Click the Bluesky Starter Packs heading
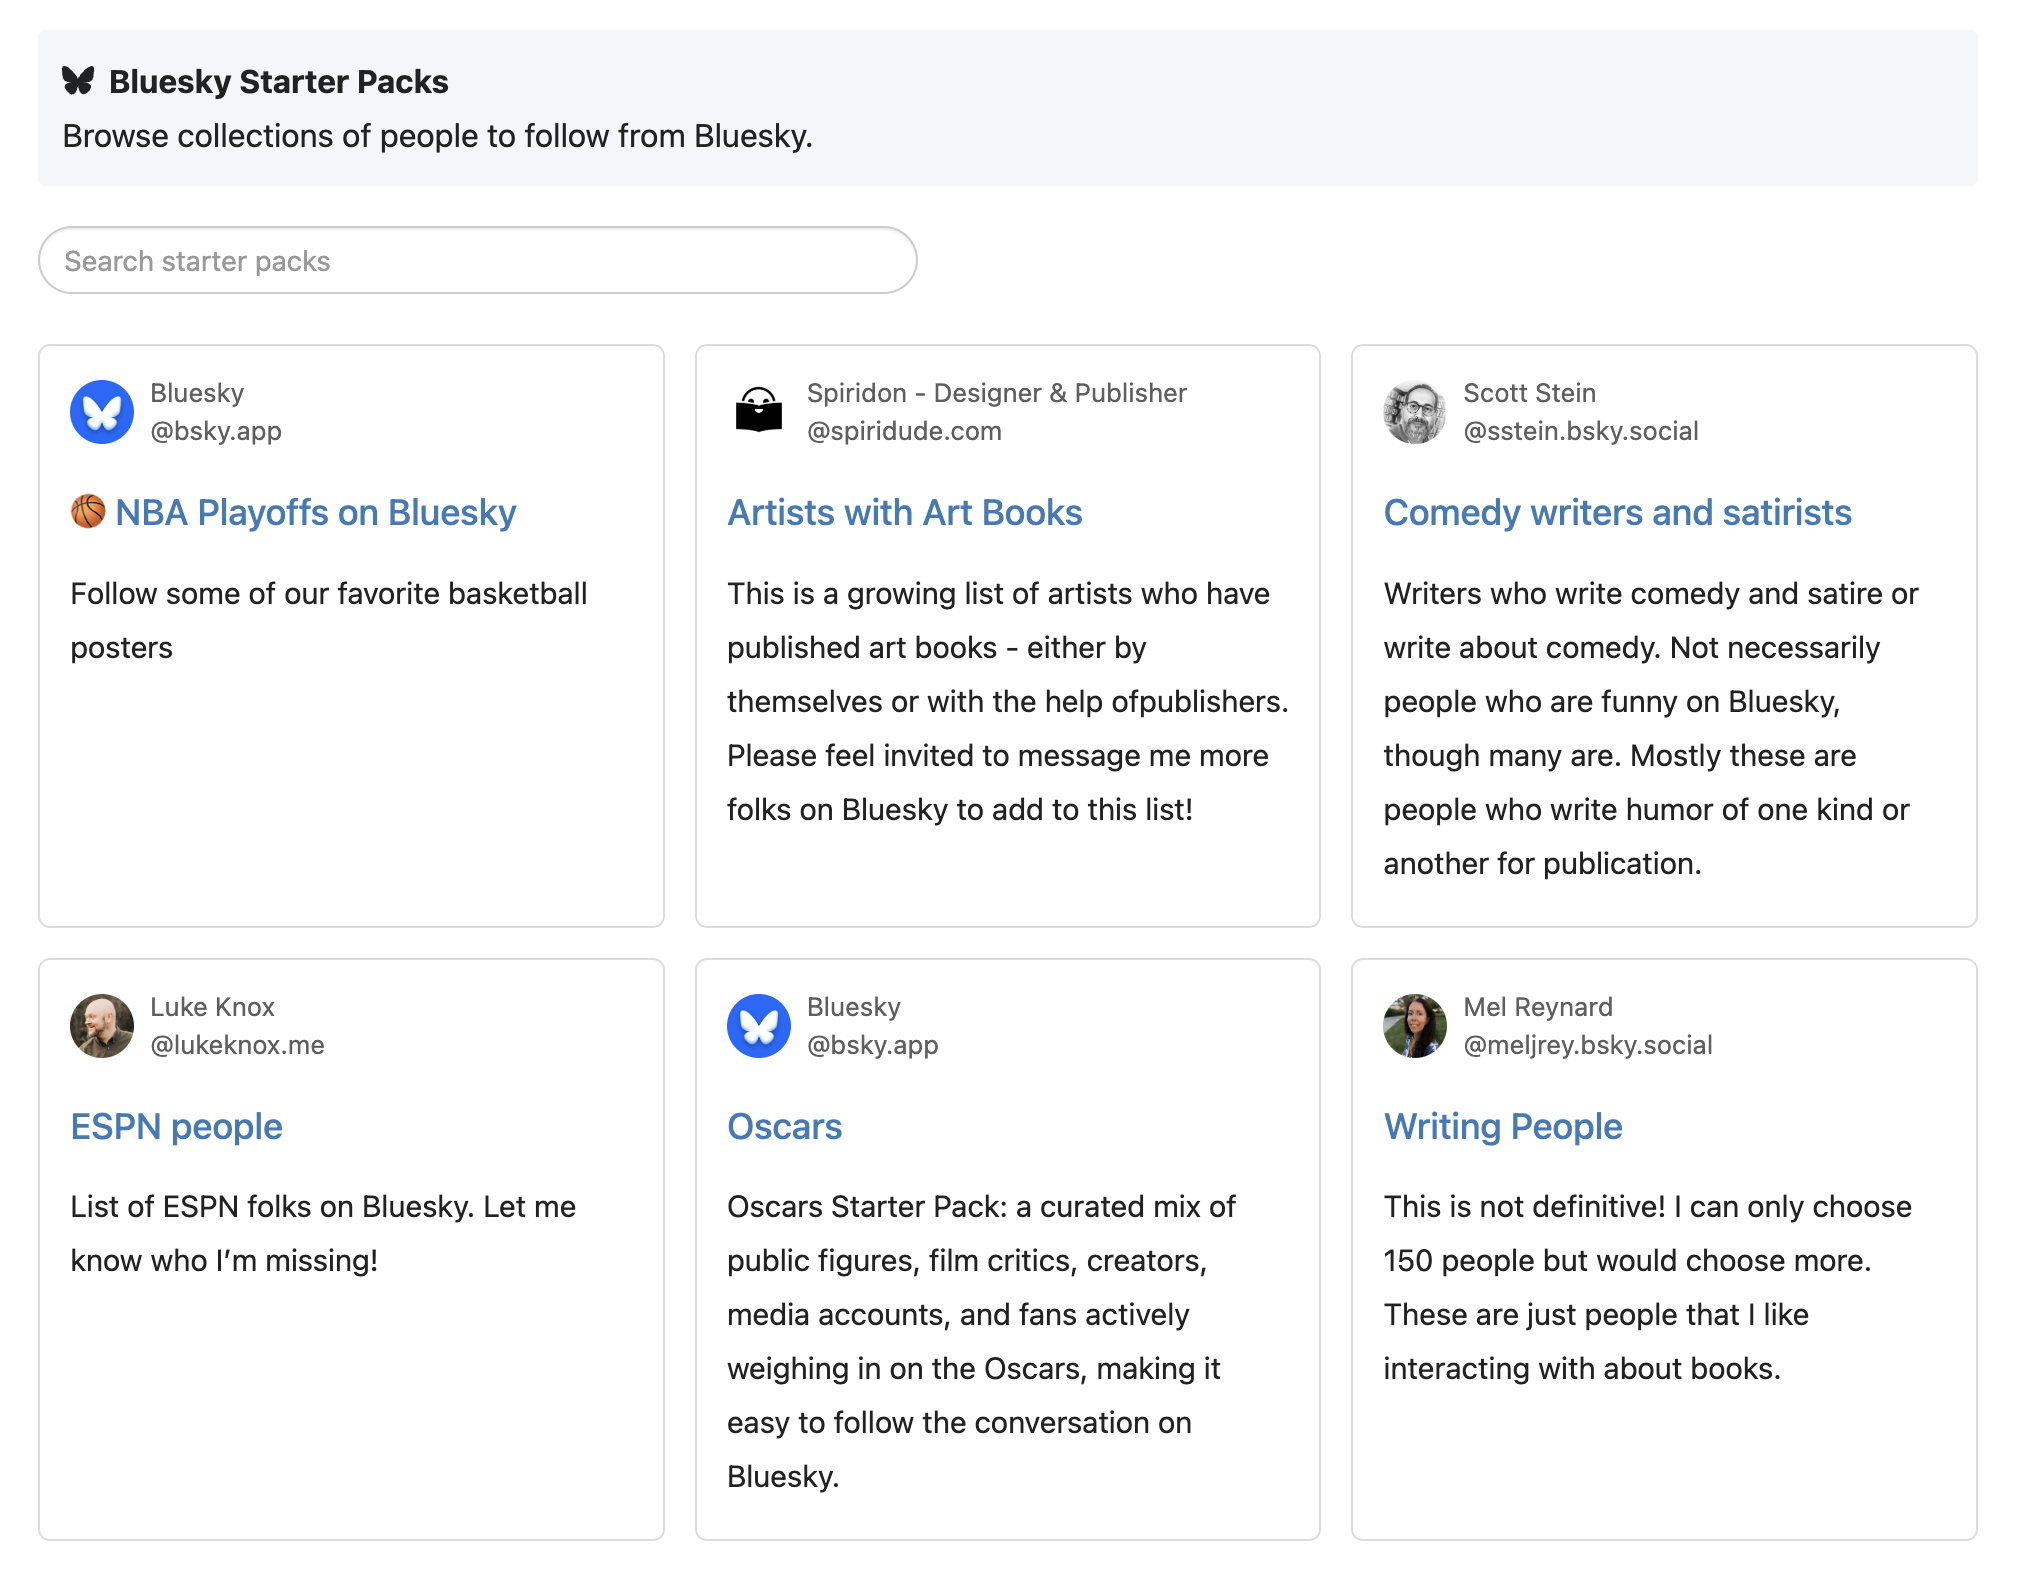This screenshot has width=2020, height=1576. coord(279,81)
